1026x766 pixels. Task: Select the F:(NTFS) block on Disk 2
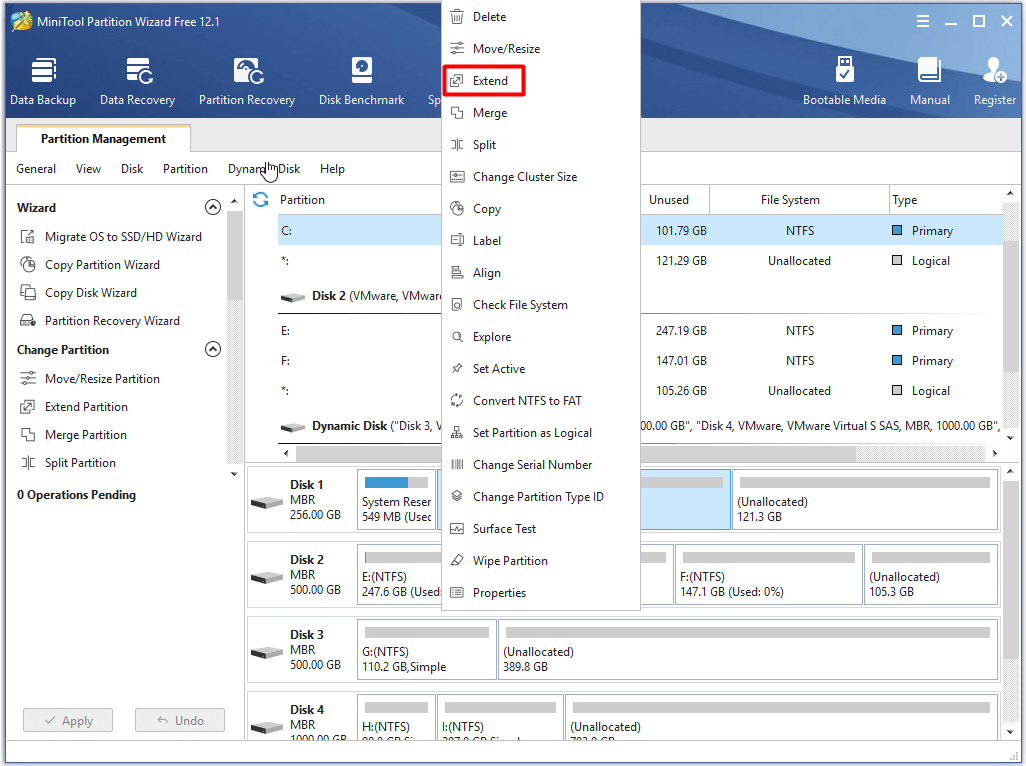click(x=769, y=575)
